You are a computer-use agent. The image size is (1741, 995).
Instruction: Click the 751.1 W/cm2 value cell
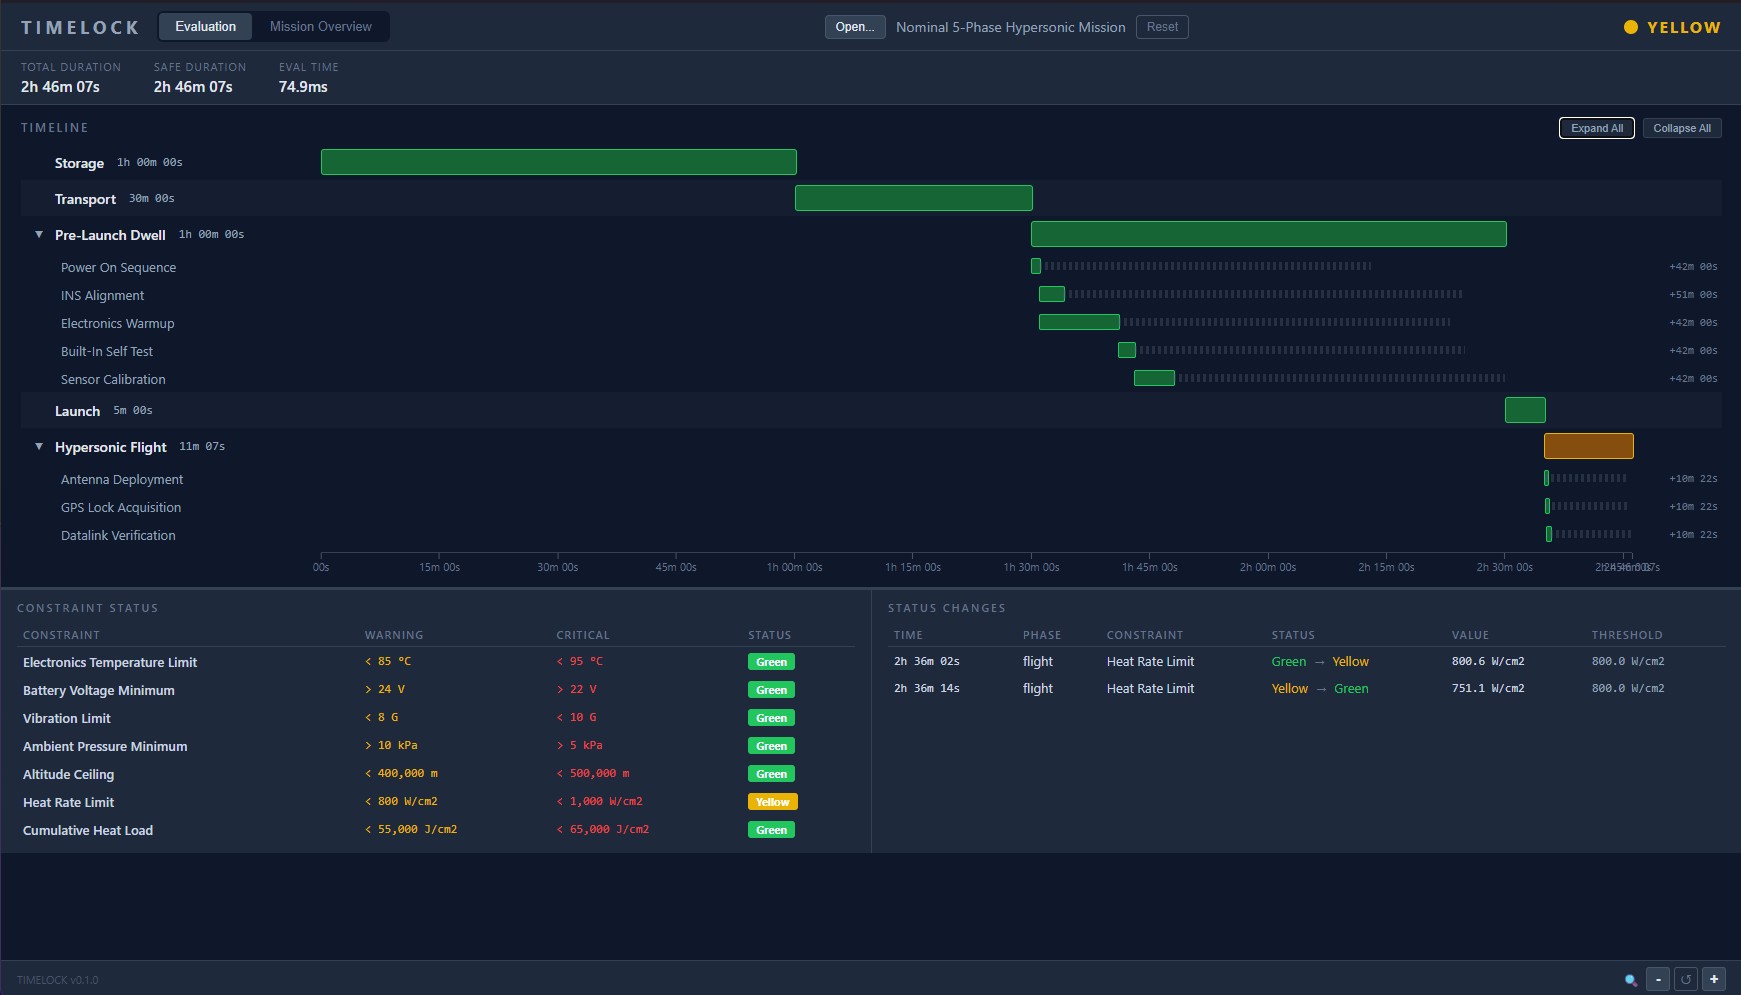click(x=1488, y=688)
